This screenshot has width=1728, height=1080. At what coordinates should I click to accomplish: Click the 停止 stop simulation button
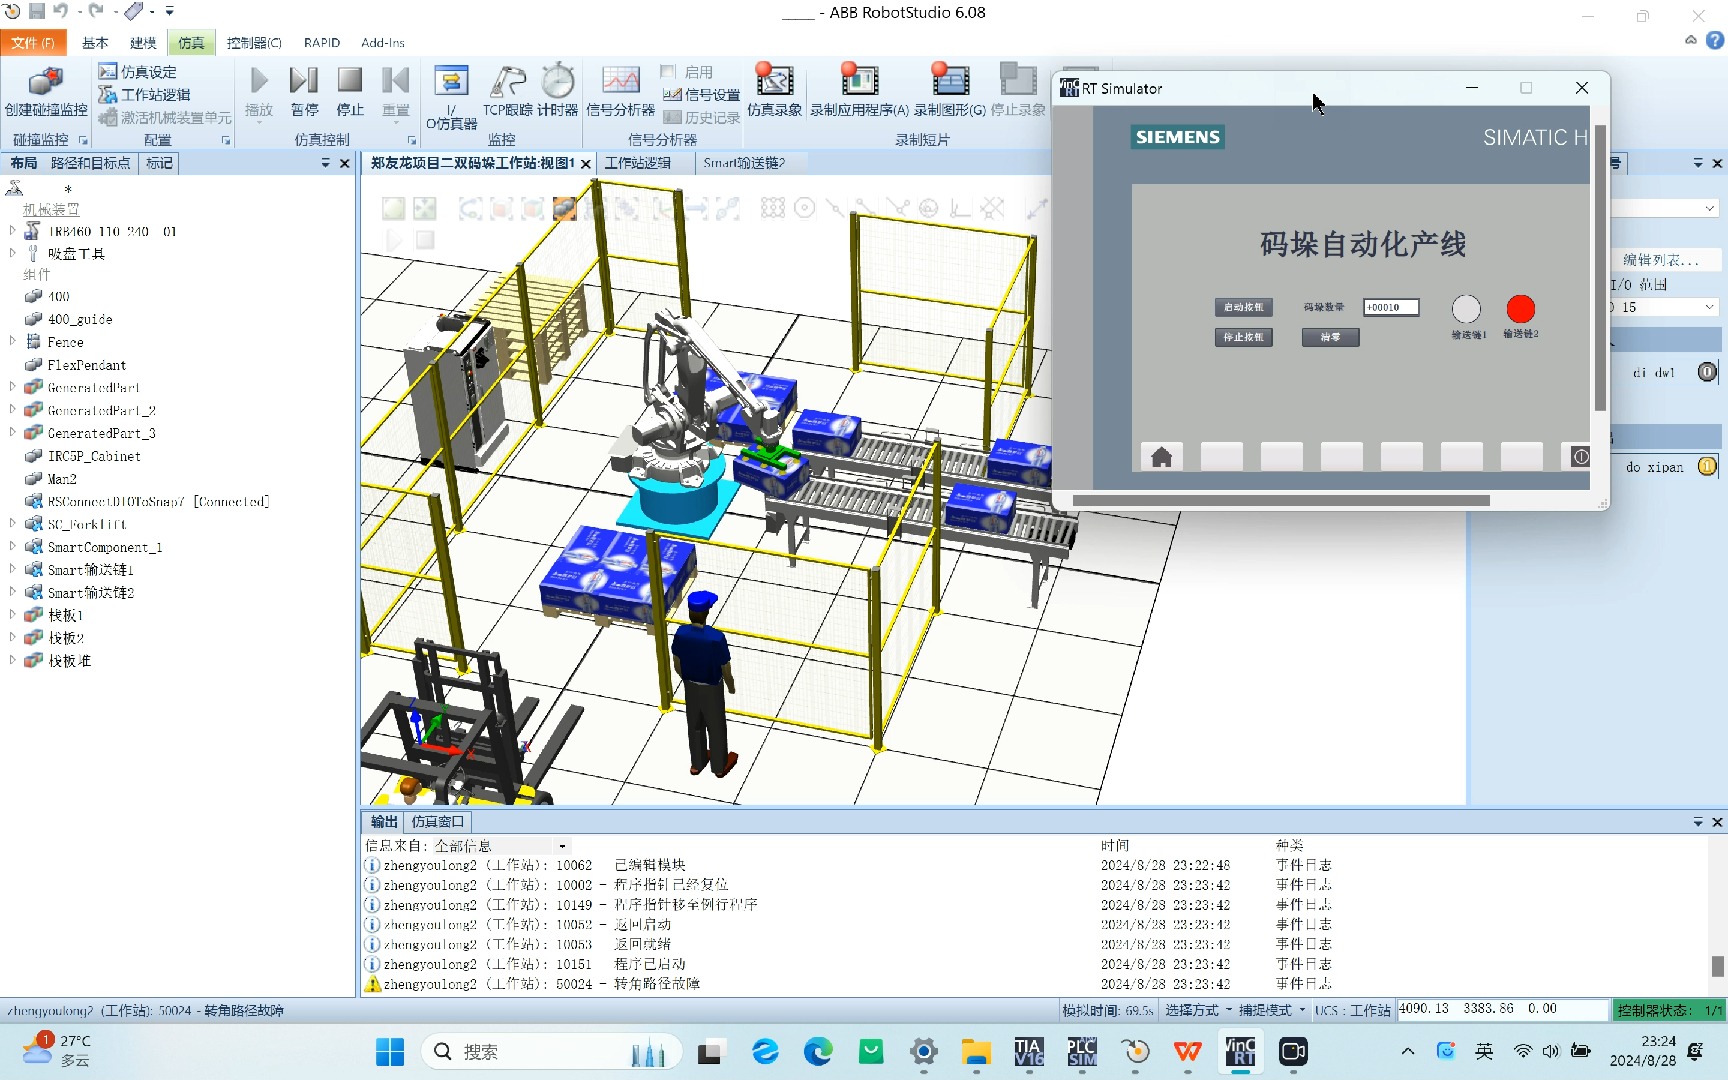350,91
